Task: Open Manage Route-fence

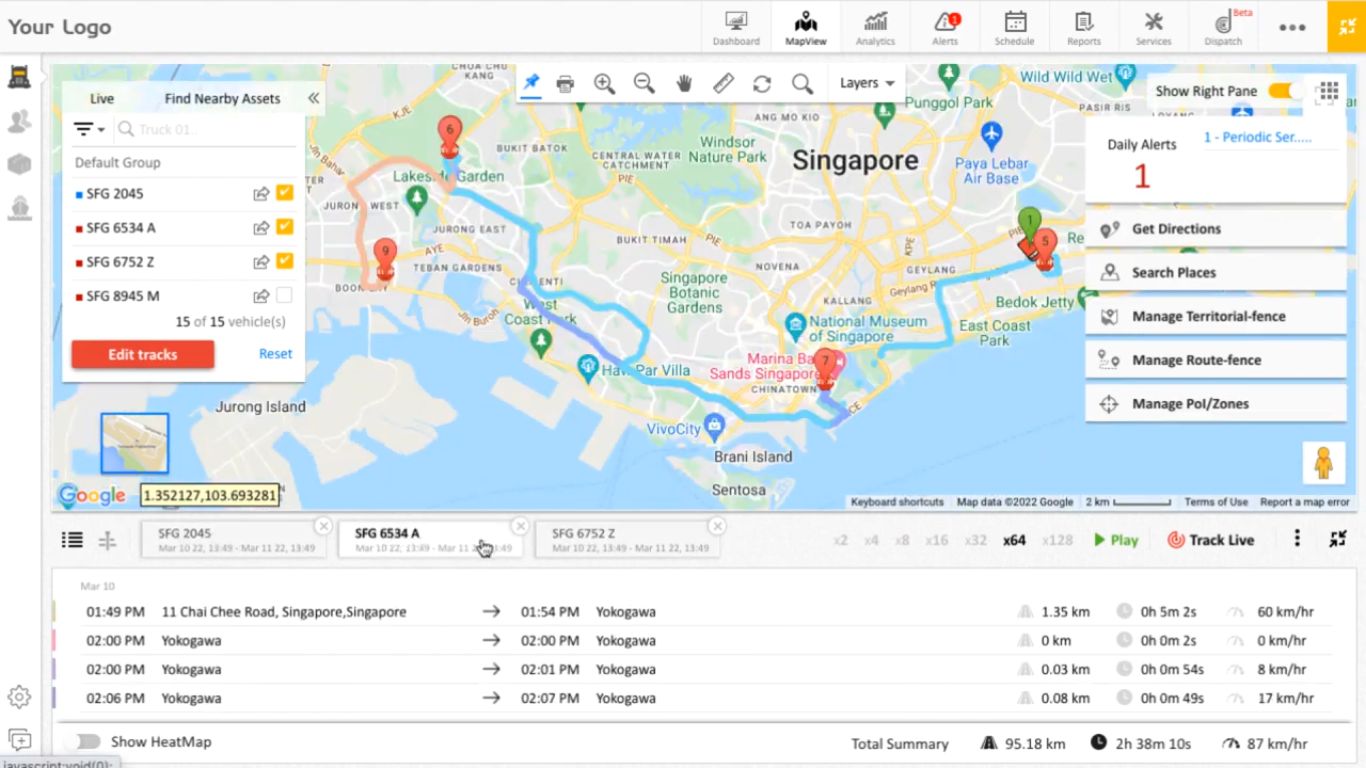Action: [1216, 361]
